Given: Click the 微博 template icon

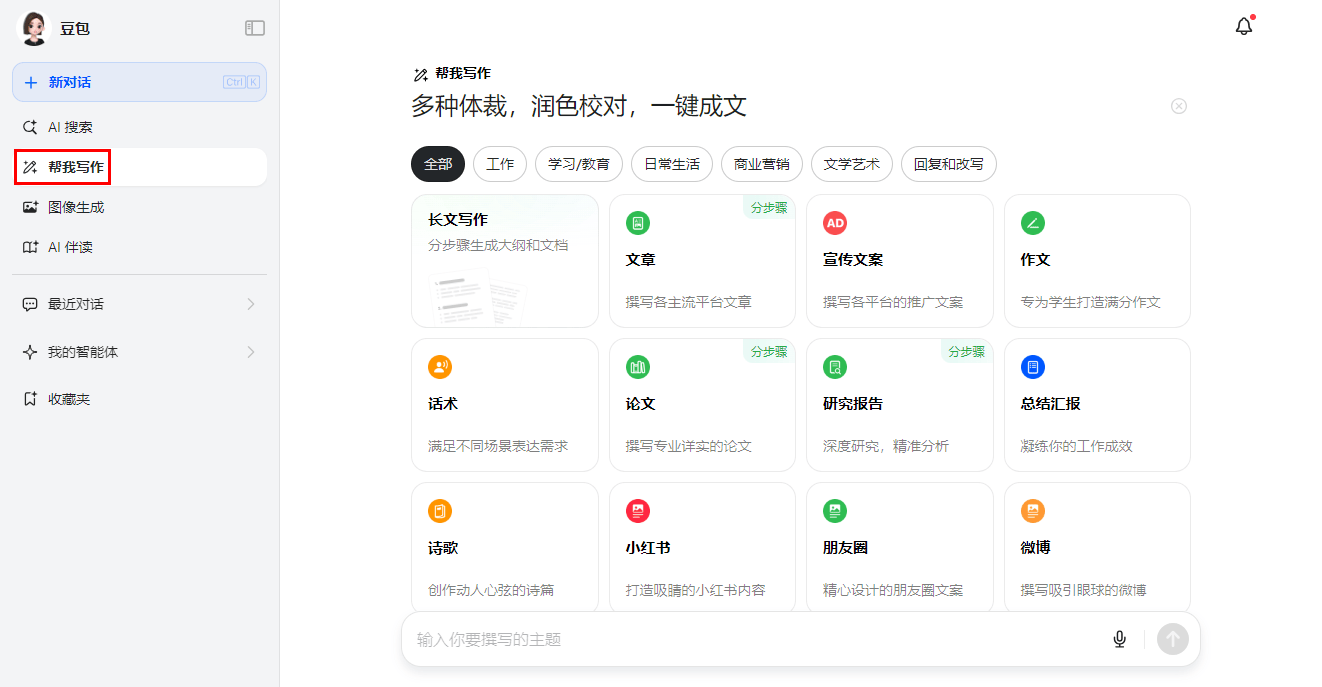Looking at the screenshot, I should pos(1032,511).
